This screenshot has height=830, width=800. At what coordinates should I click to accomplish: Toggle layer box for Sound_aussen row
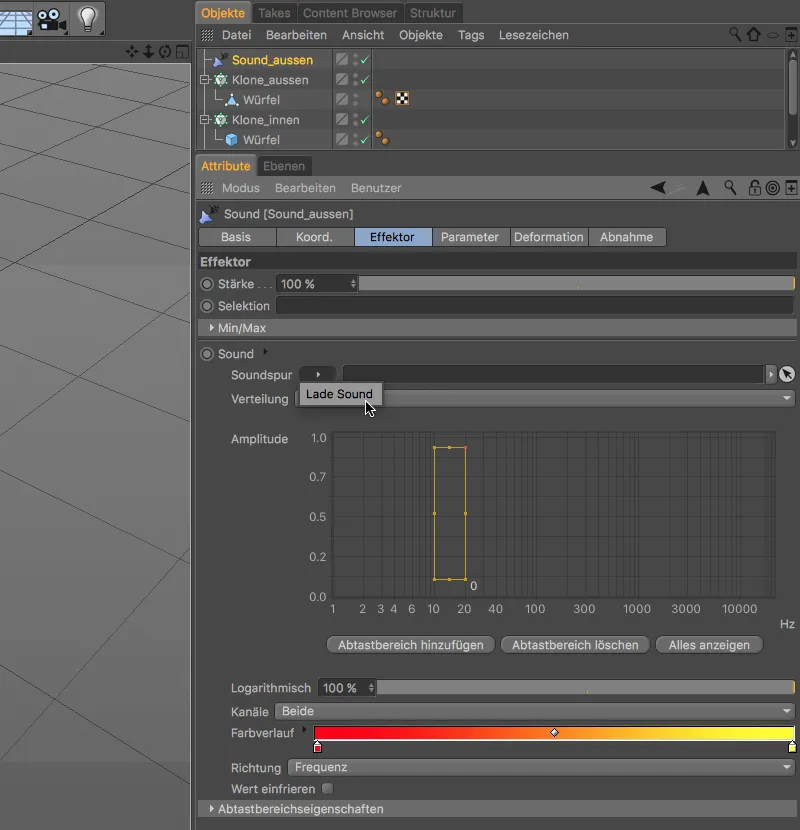pos(342,59)
